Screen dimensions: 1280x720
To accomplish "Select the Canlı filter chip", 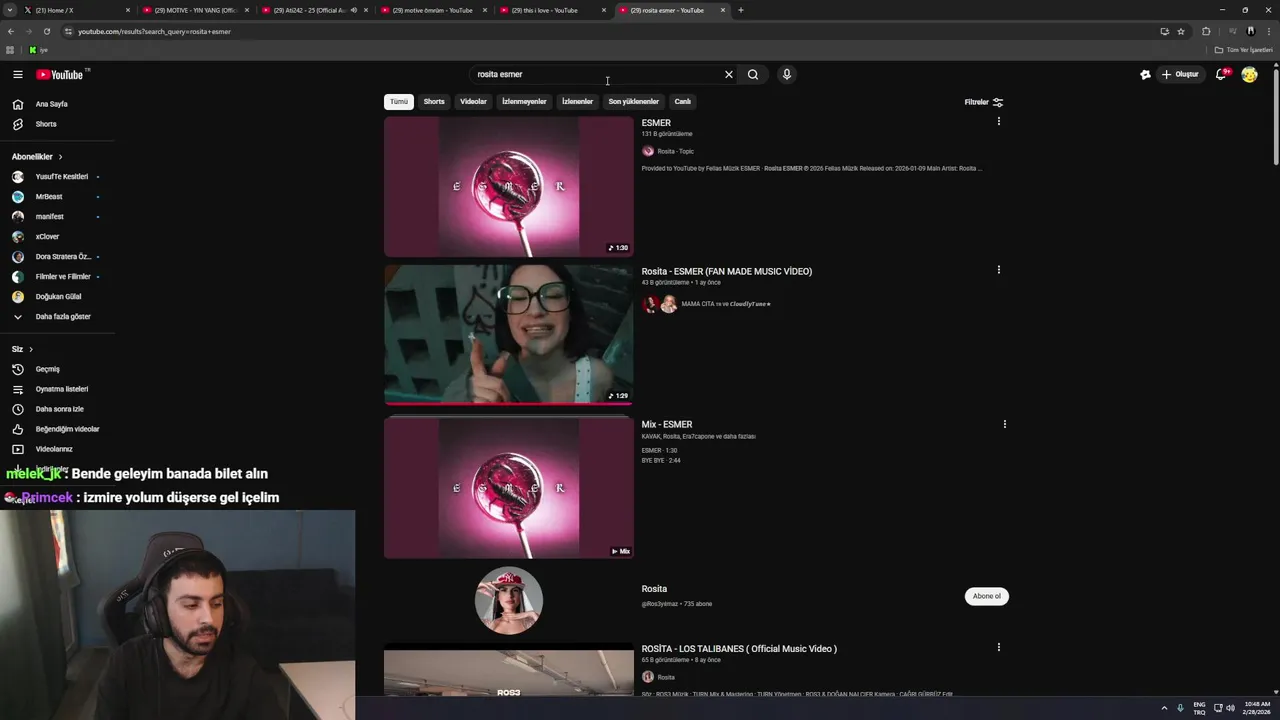I will (x=682, y=102).
